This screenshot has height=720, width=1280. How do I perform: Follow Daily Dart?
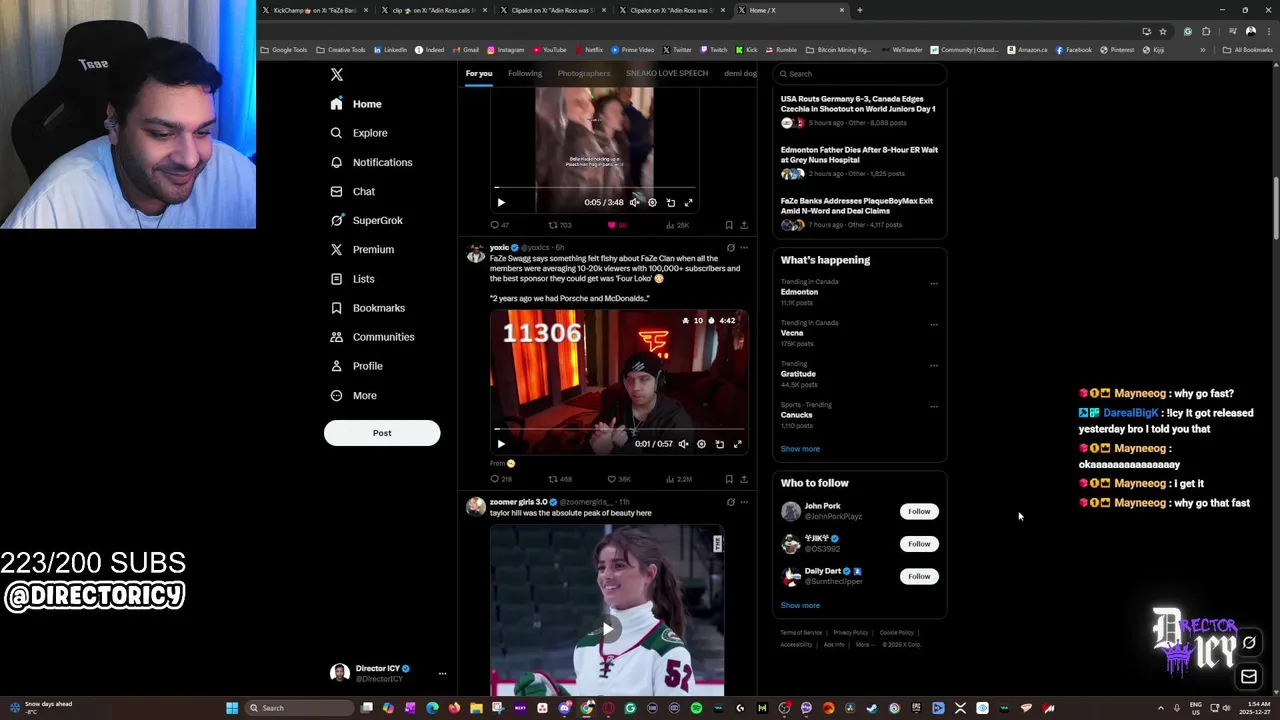point(919,576)
